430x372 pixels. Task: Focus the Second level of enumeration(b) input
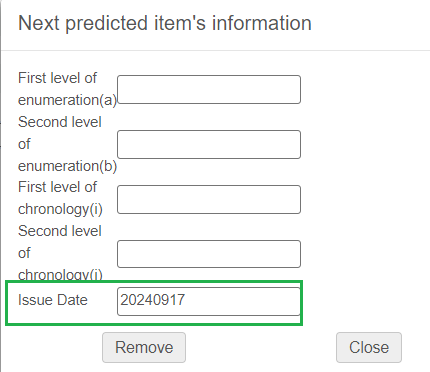click(209, 144)
